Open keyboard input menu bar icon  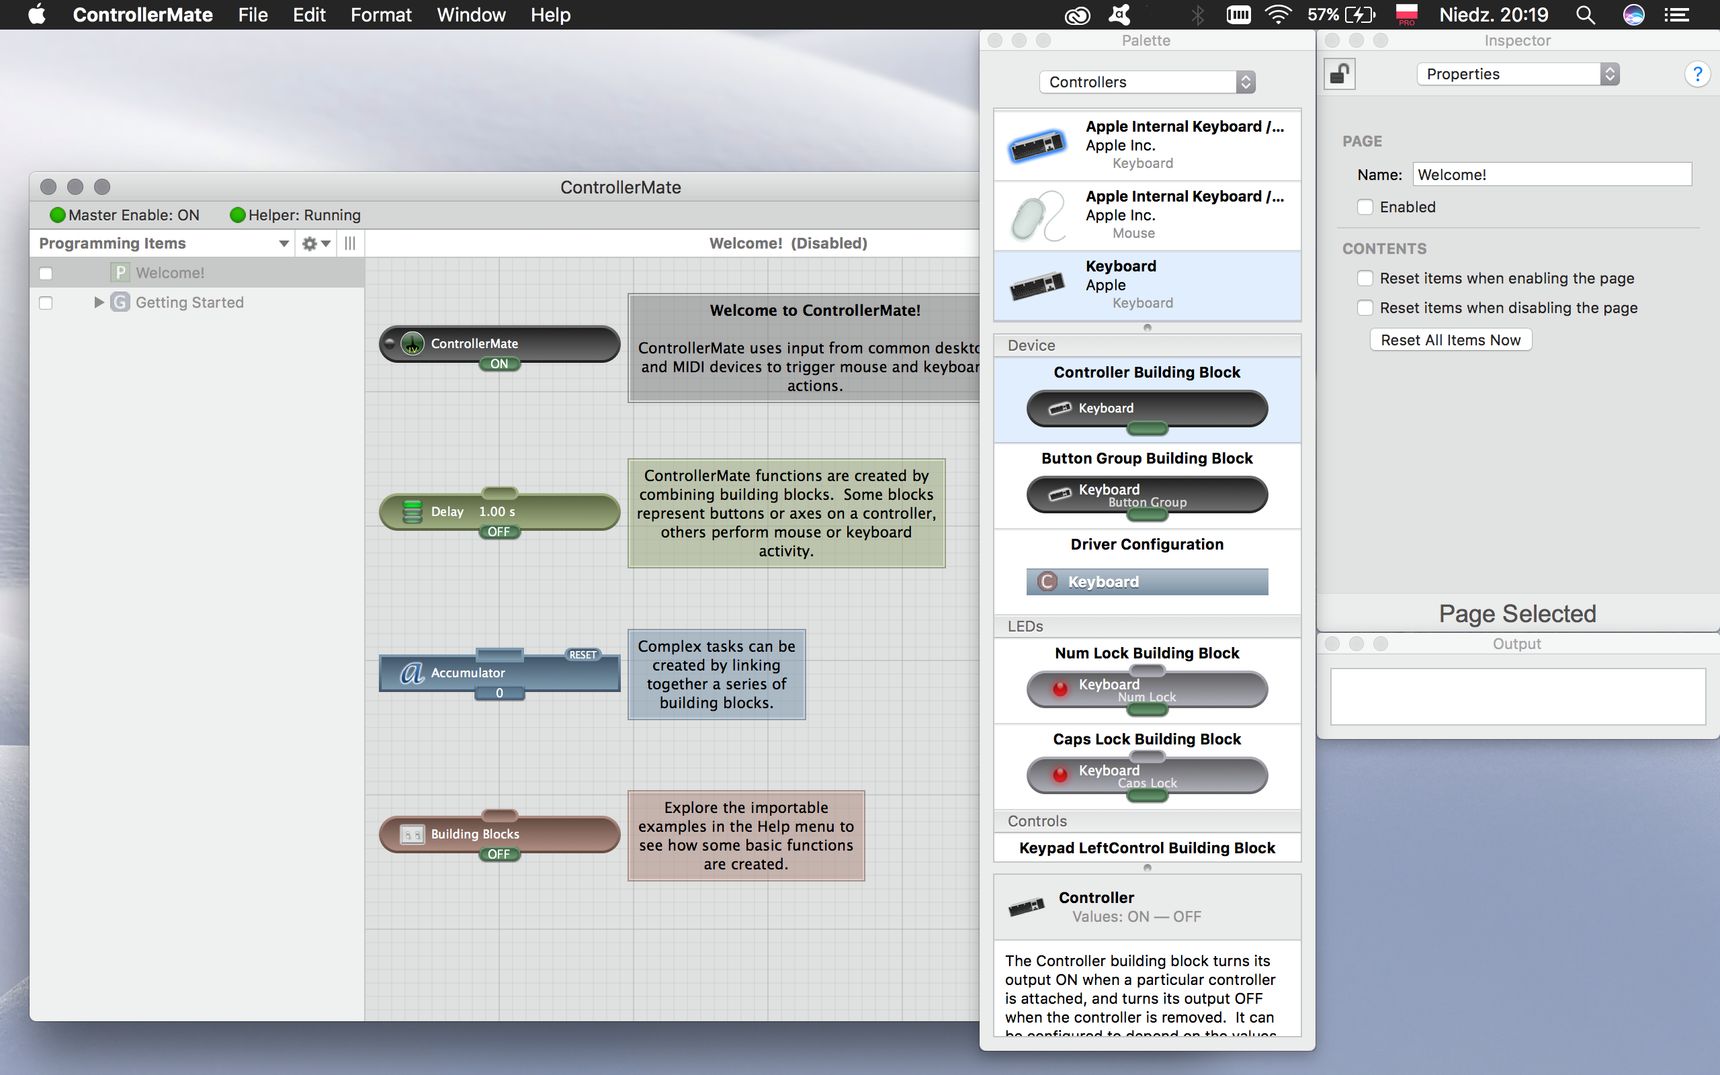click(1239, 15)
